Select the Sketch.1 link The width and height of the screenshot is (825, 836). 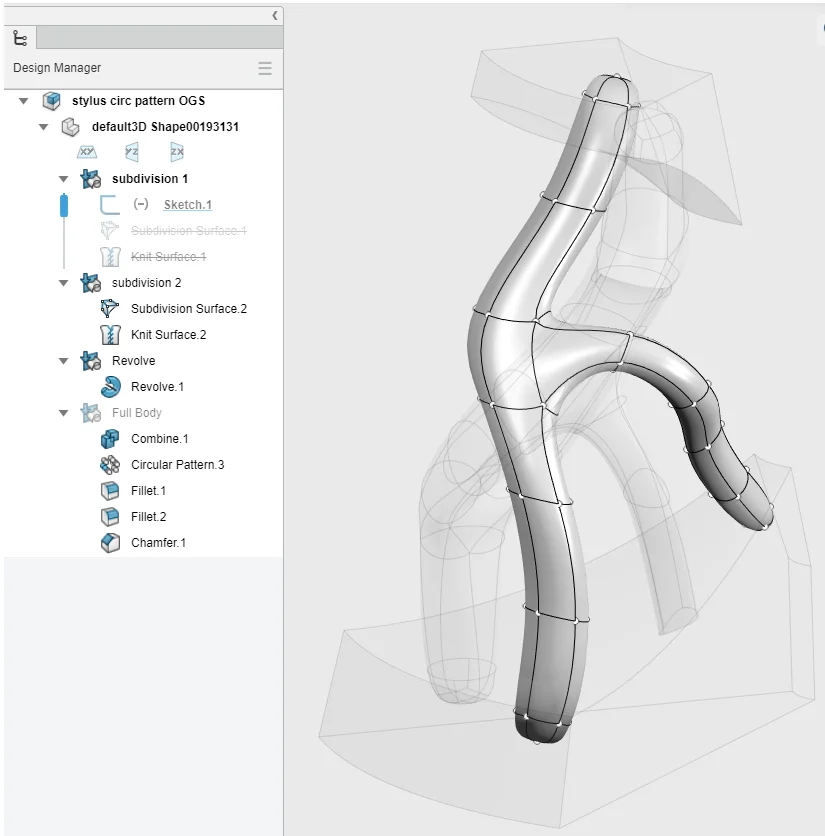pyautogui.click(x=188, y=205)
